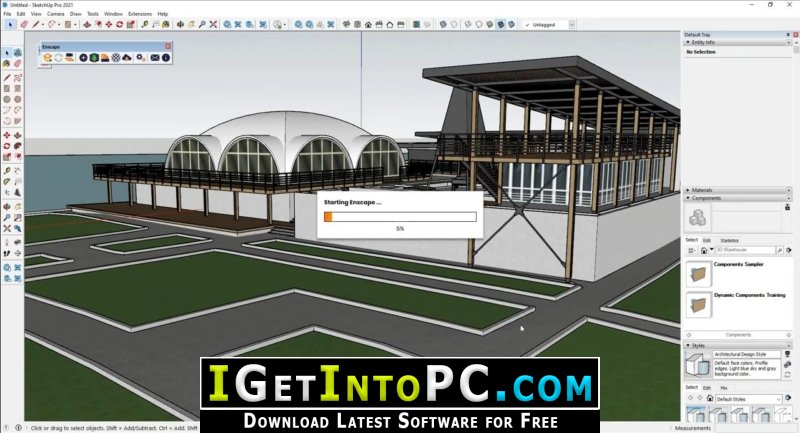Screen dimensions: 800x433
Task: Close the Enscape floating toolbar
Action: 166,46
